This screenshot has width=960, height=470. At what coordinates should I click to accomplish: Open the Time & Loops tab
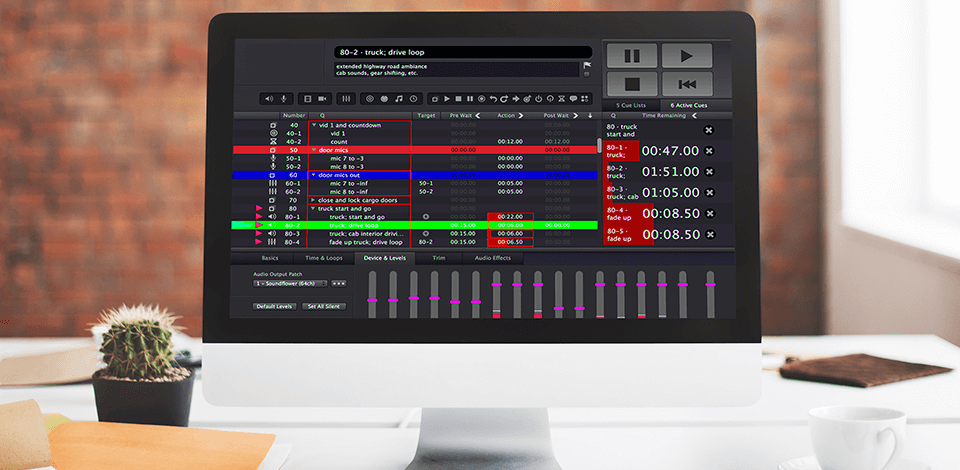(324, 258)
